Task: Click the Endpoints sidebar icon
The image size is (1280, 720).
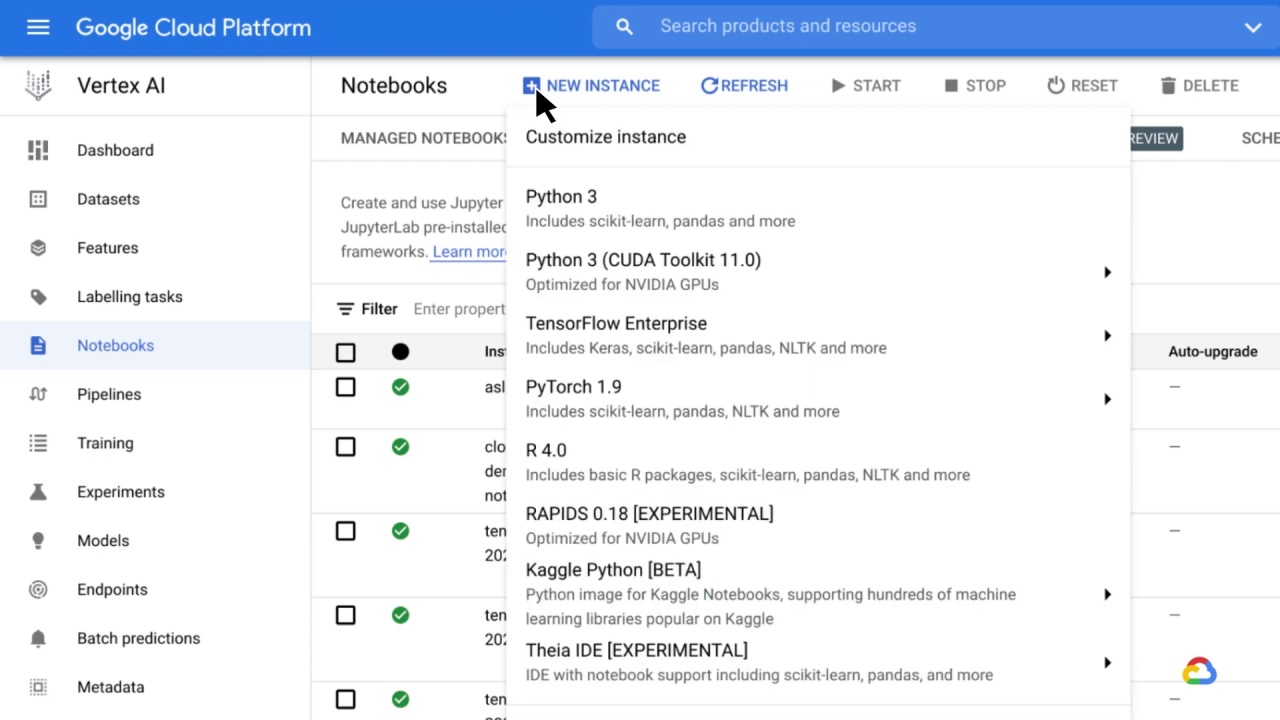Action: (x=38, y=590)
